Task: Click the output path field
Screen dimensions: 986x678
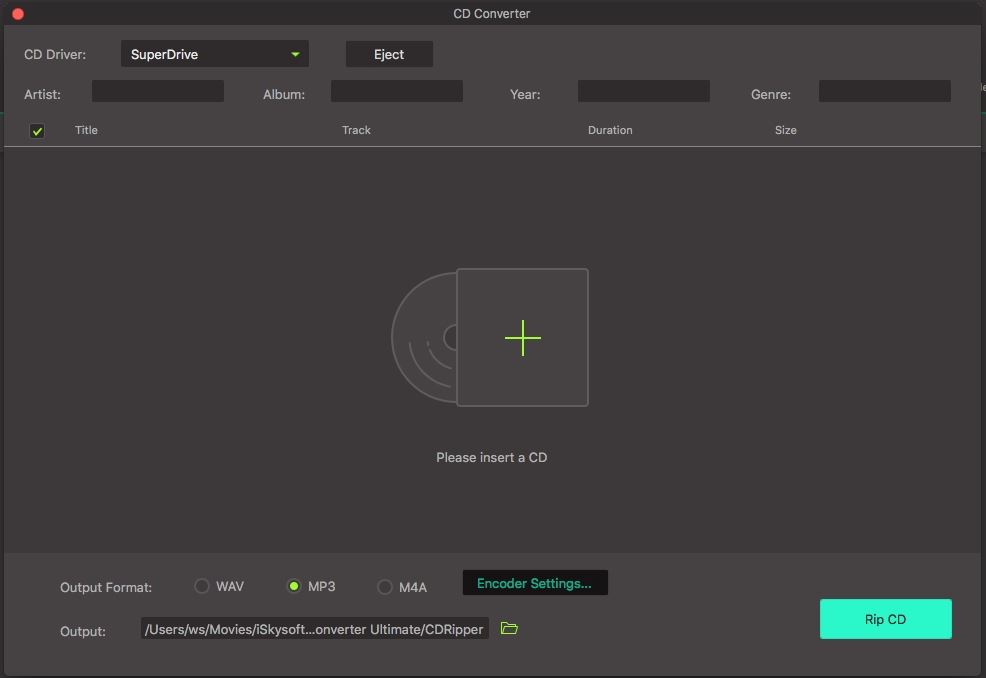Action: point(314,629)
